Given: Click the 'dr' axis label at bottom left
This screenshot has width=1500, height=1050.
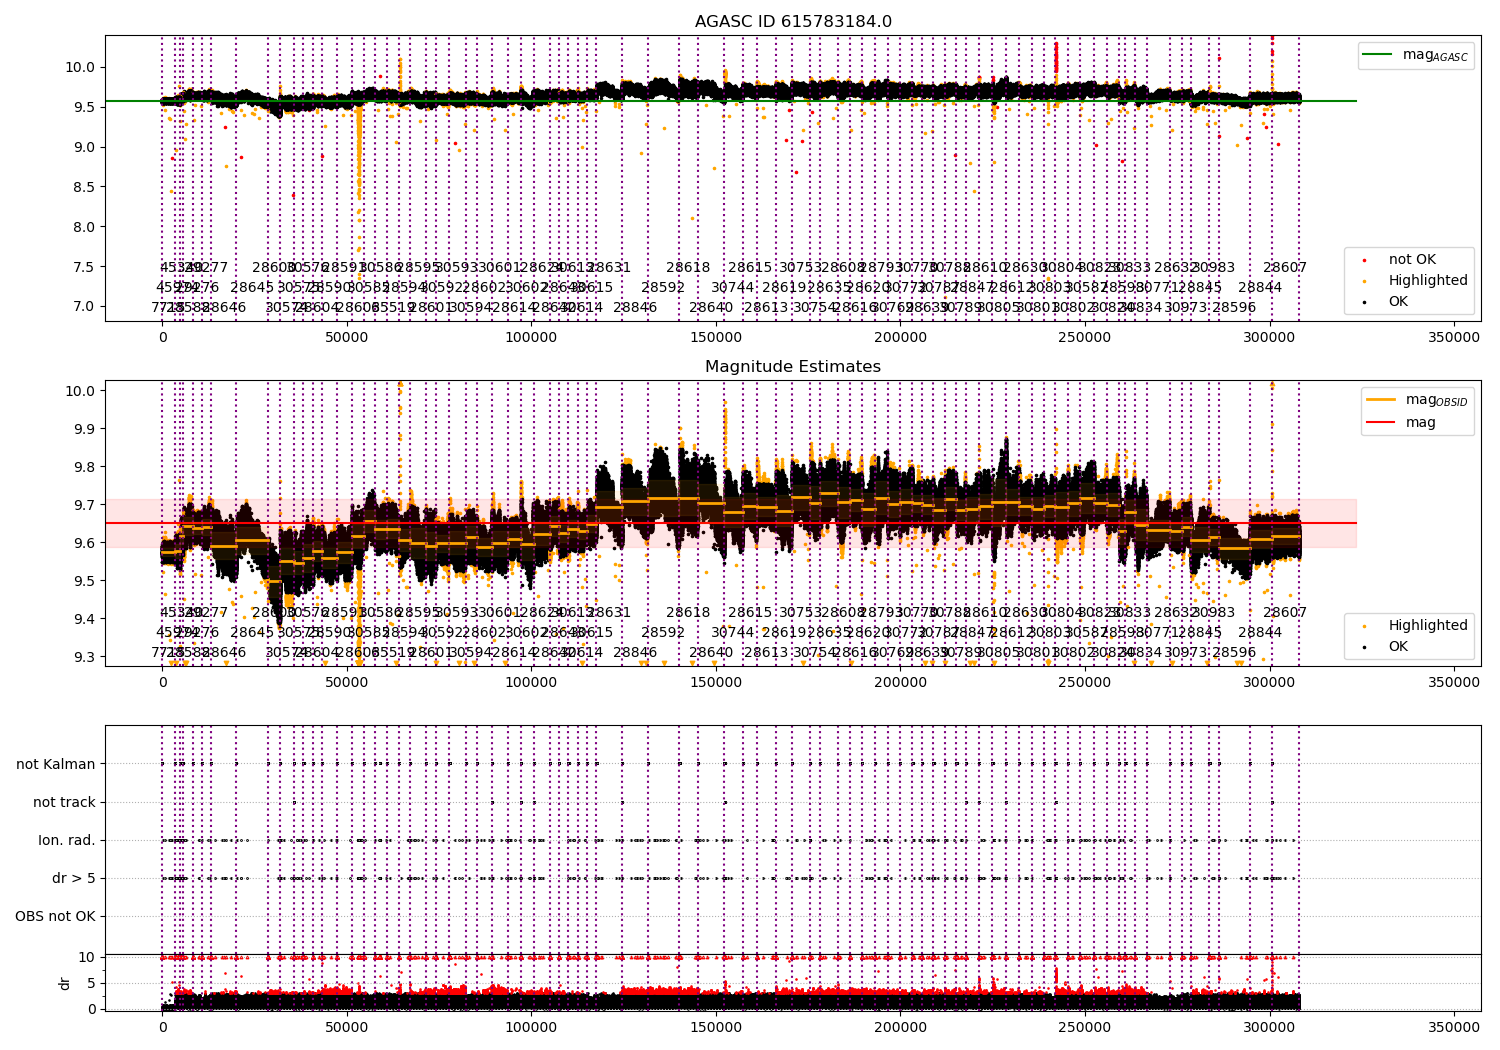Looking at the screenshot, I should pyautogui.click(x=65, y=983).
